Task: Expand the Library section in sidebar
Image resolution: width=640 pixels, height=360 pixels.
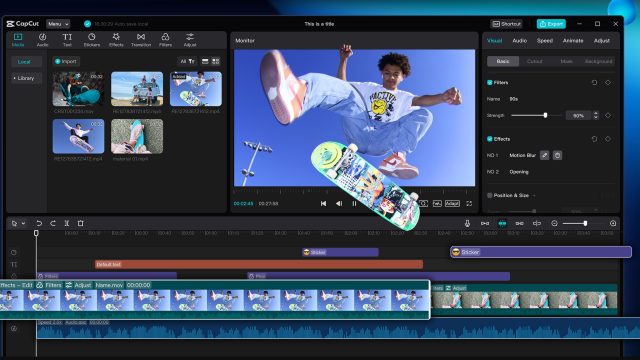Action: click(24, 78)
